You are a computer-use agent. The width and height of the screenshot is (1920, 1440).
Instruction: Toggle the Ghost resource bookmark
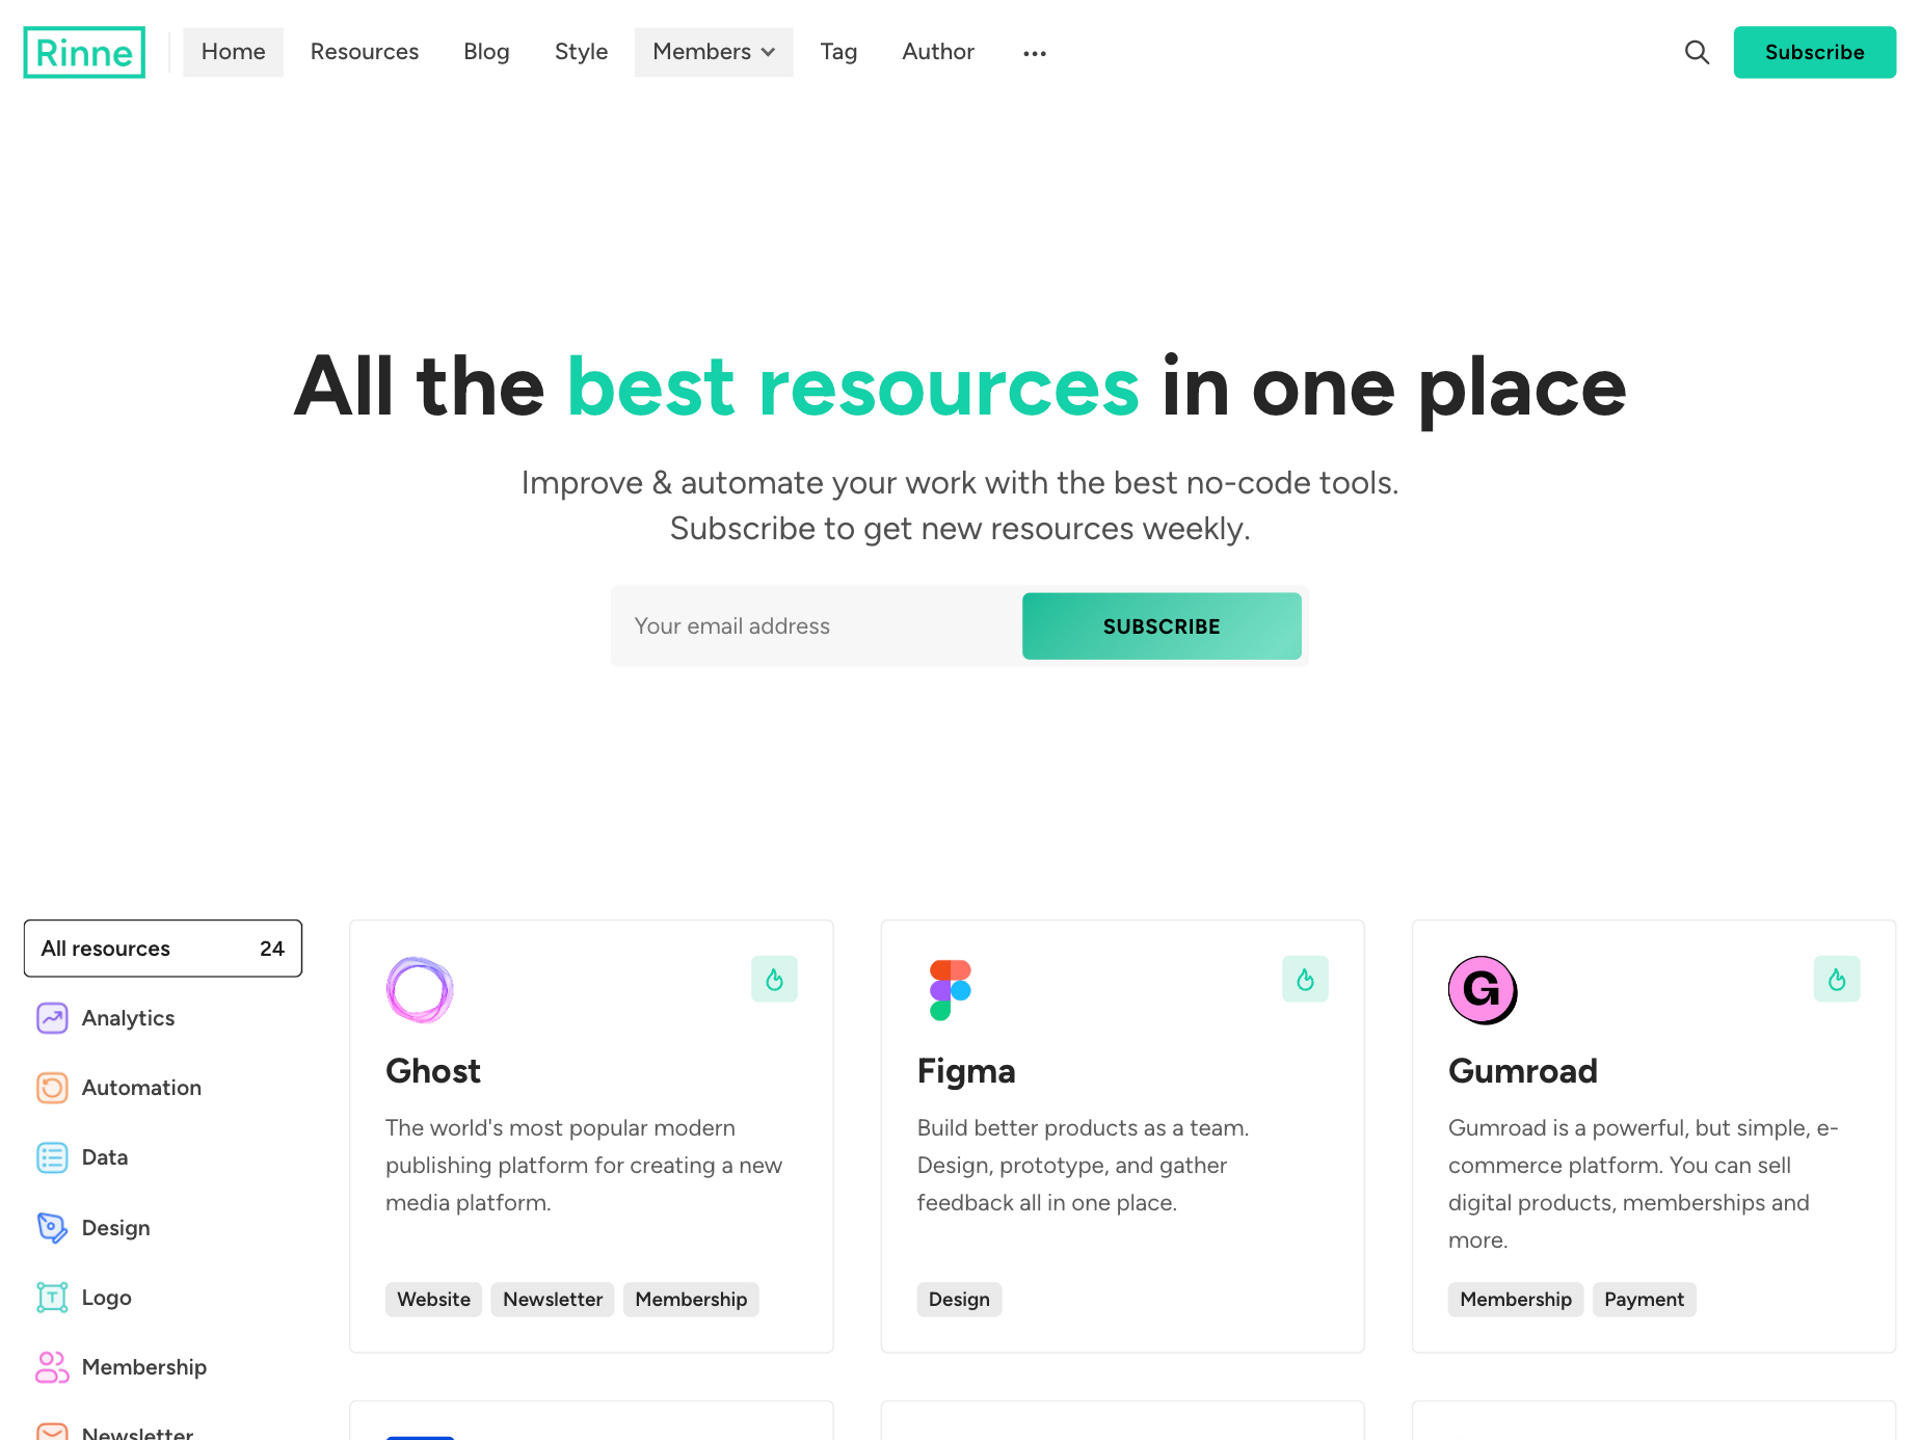click(774, 979)
